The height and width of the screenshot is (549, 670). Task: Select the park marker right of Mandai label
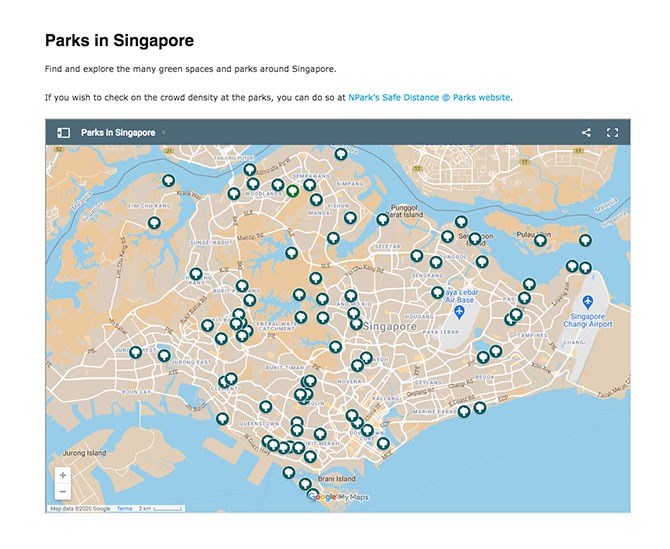(350, 217)
